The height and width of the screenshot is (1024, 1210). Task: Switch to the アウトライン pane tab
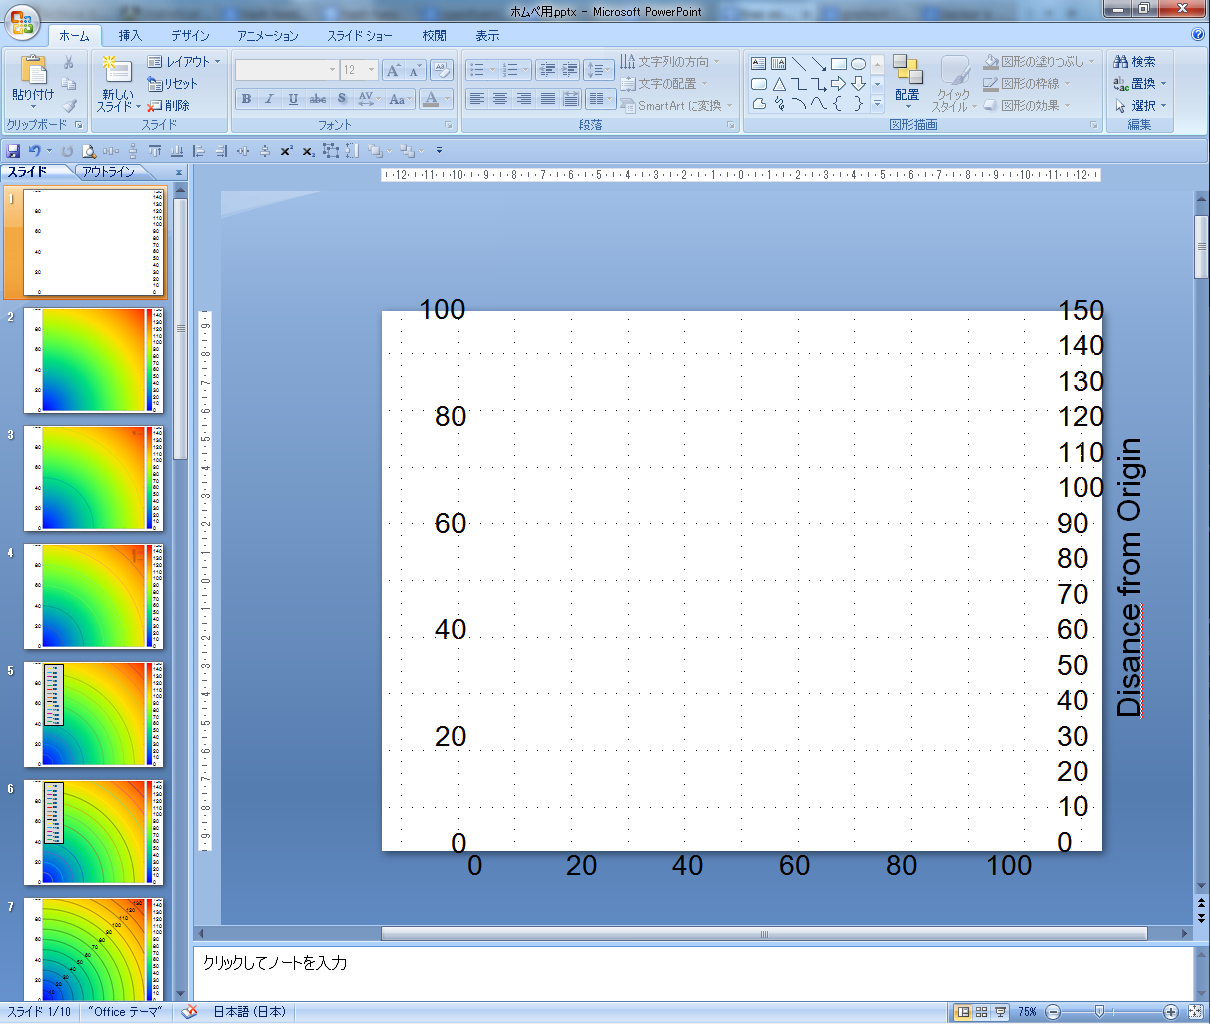pos(108,172)
